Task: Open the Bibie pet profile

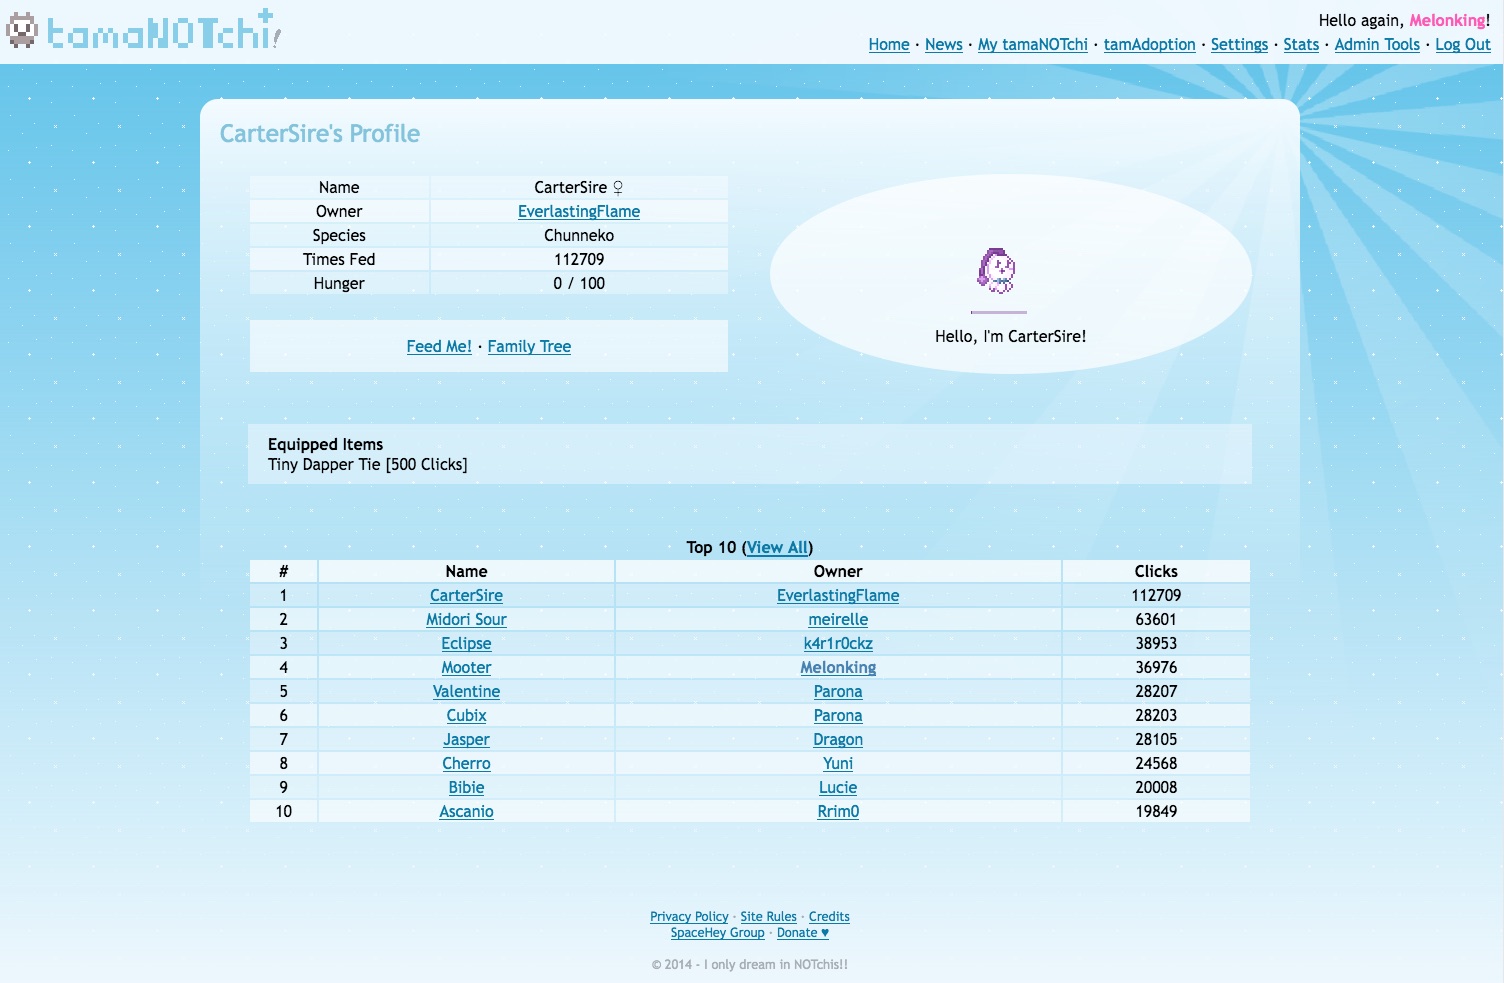Action: pos(466,788)
